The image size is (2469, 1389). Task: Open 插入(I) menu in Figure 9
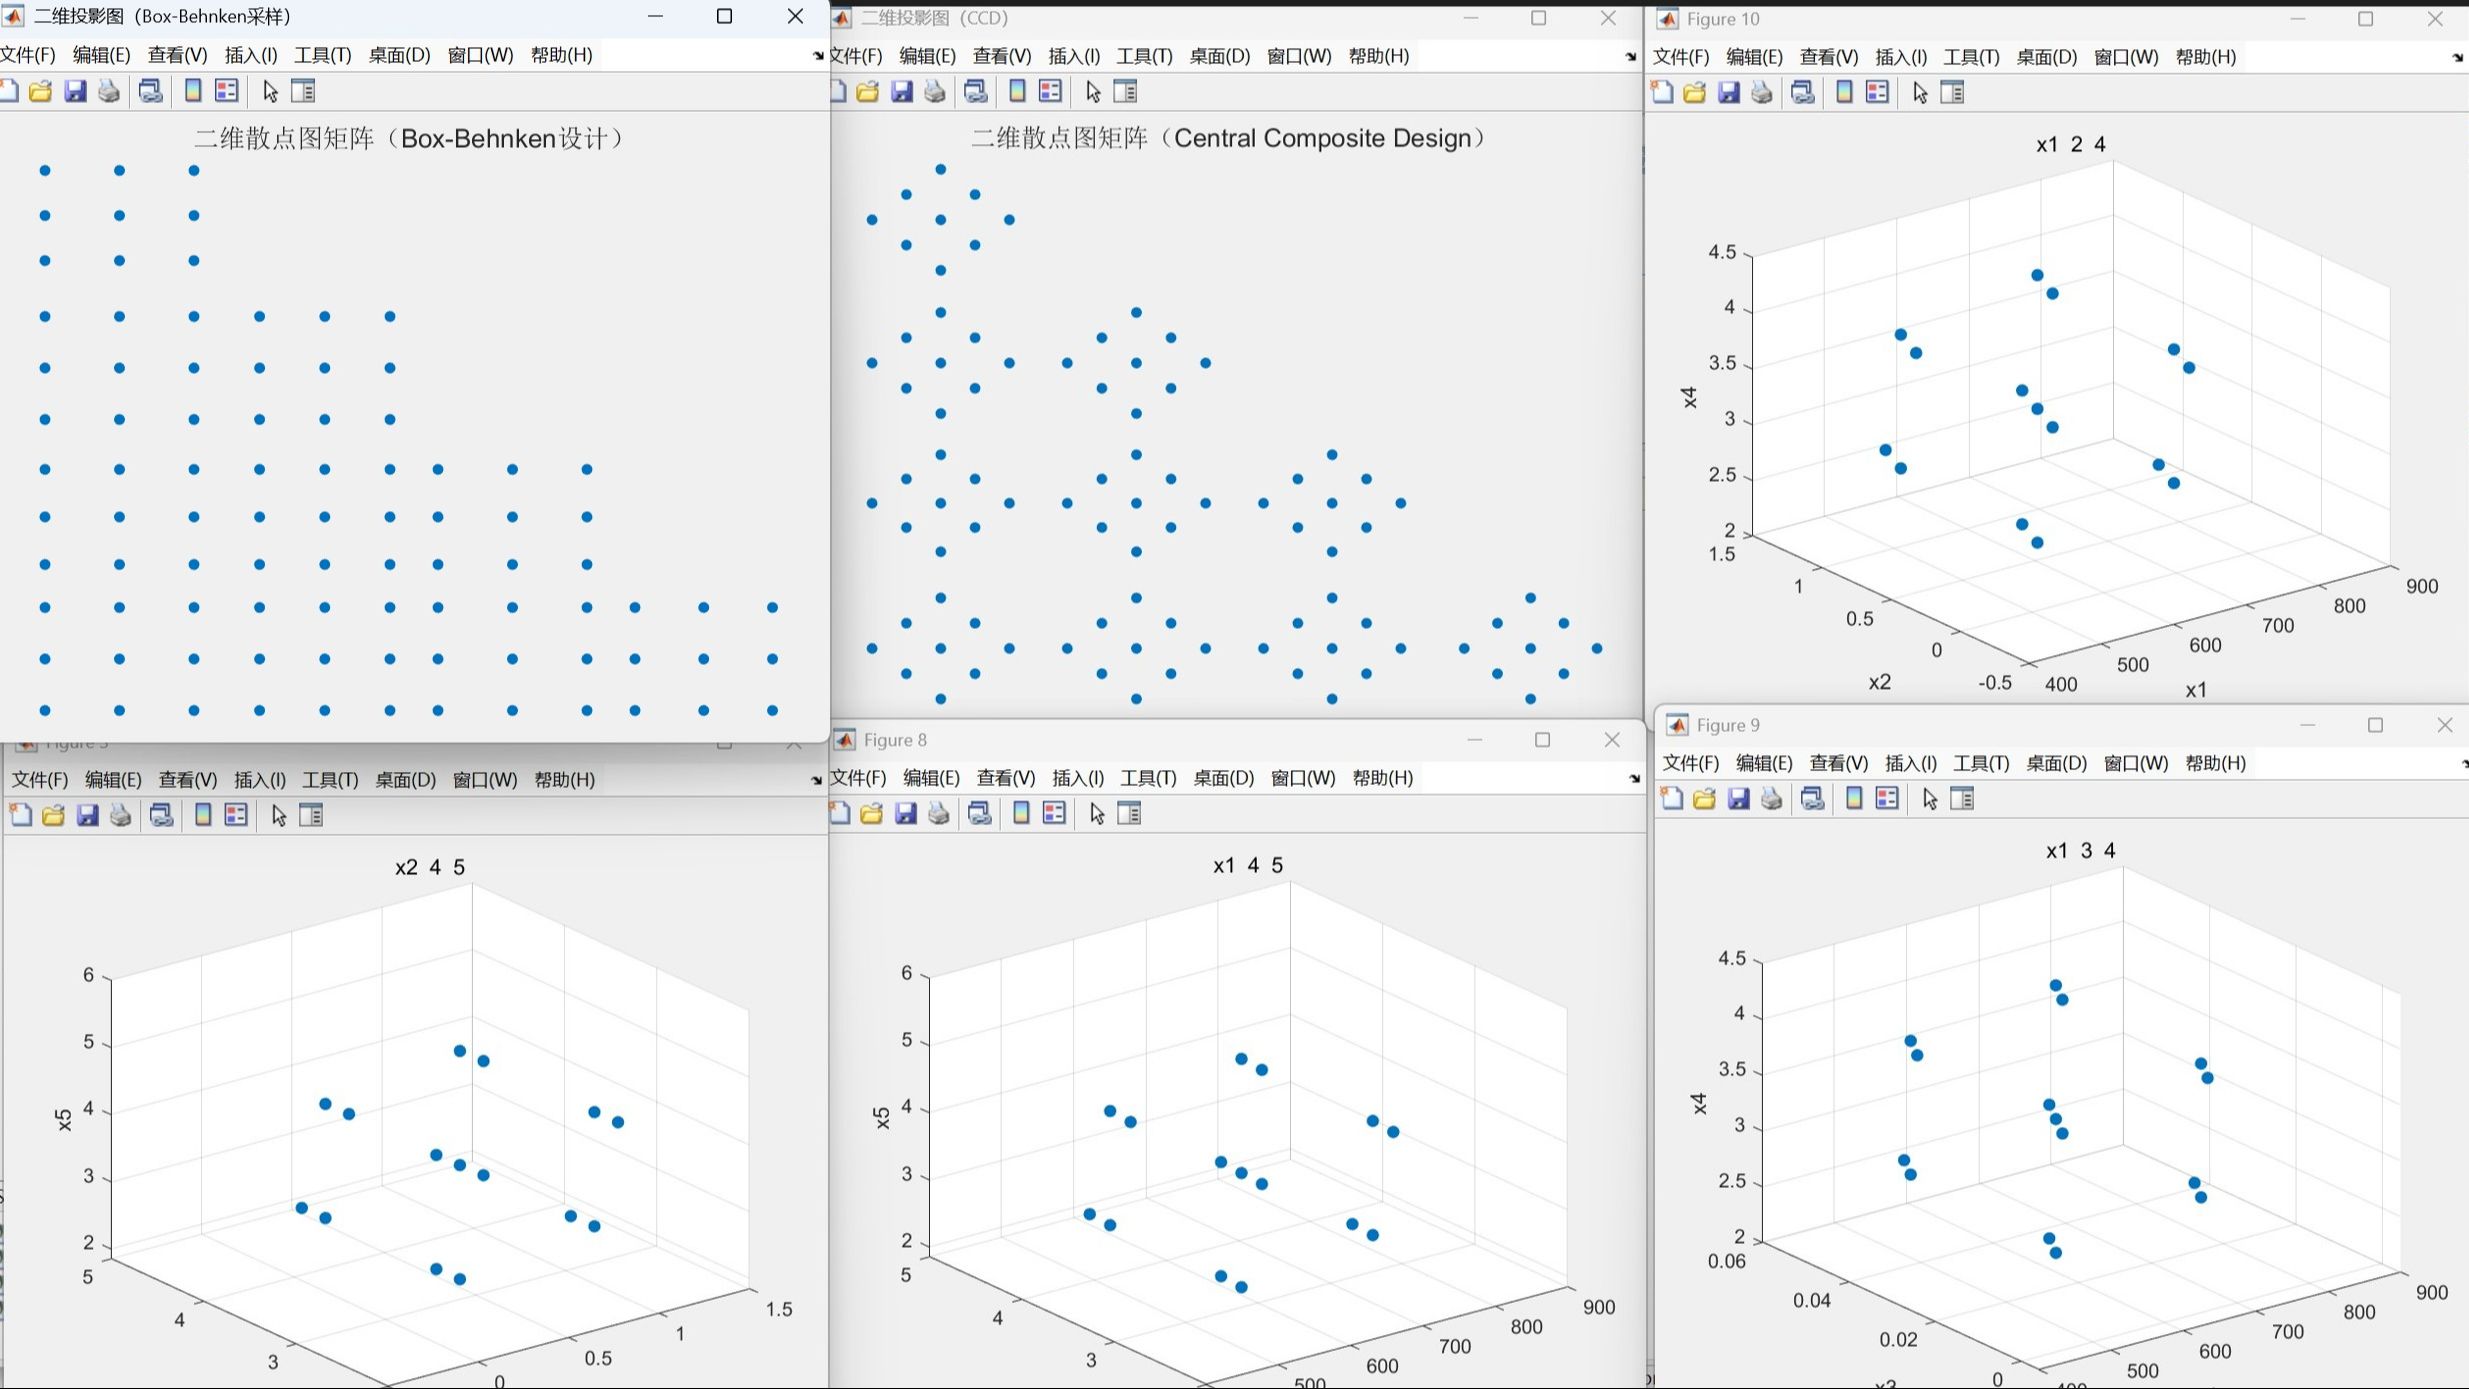point(1910,763)
